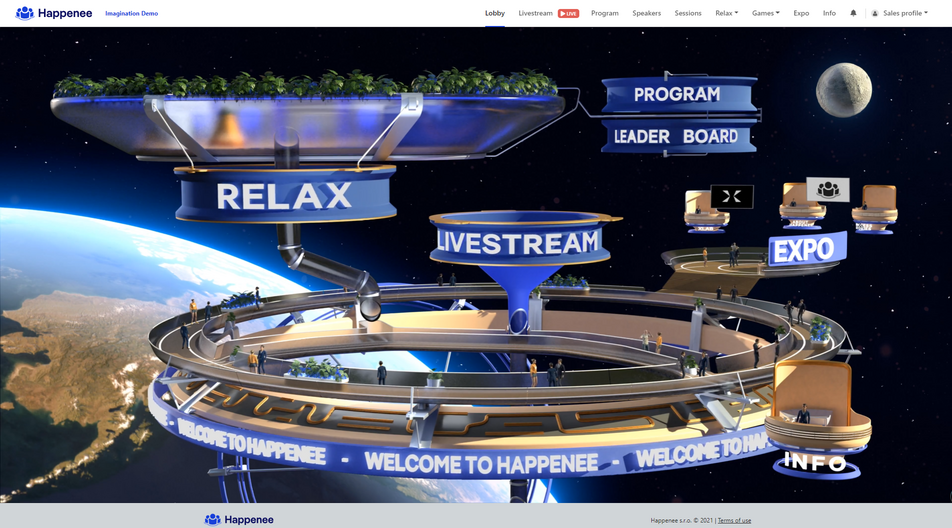The height and width of the screenshot is (528, 952).
Task: Open the Sessions menu item
Action: (x=687, y=13)
